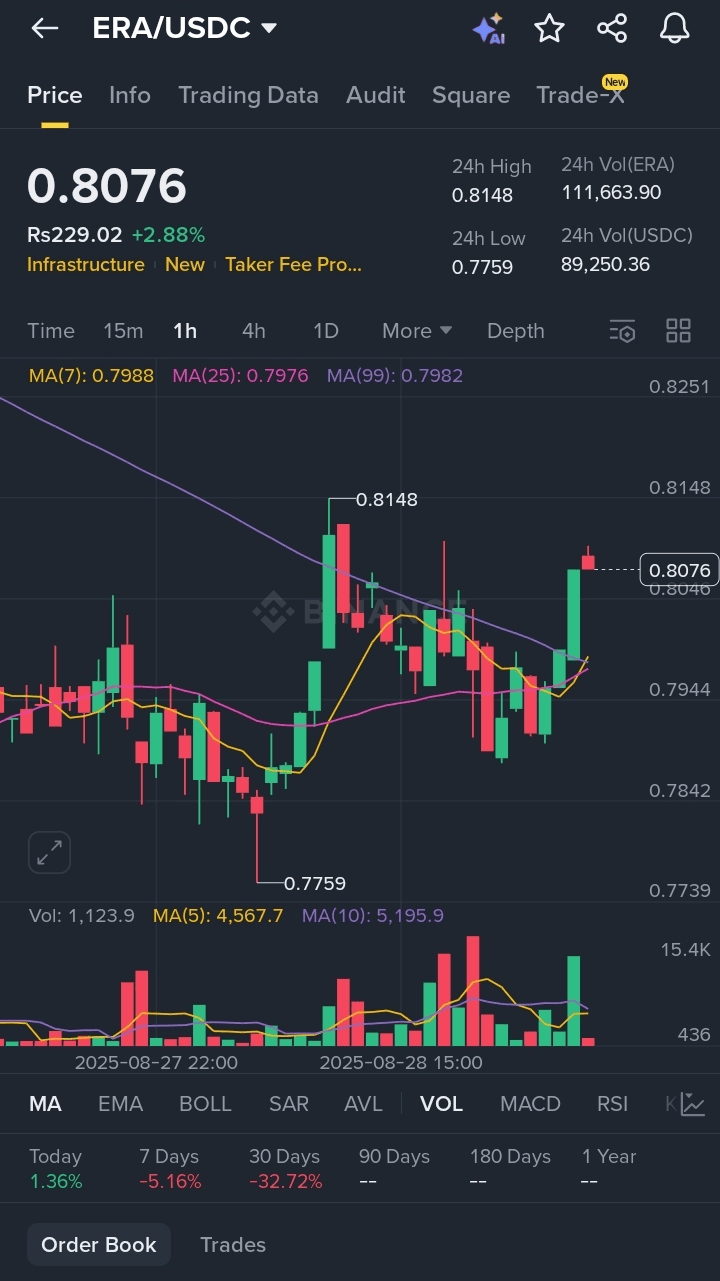
Task: Tap the back arrow icon
Action: (x=45, y=28)
